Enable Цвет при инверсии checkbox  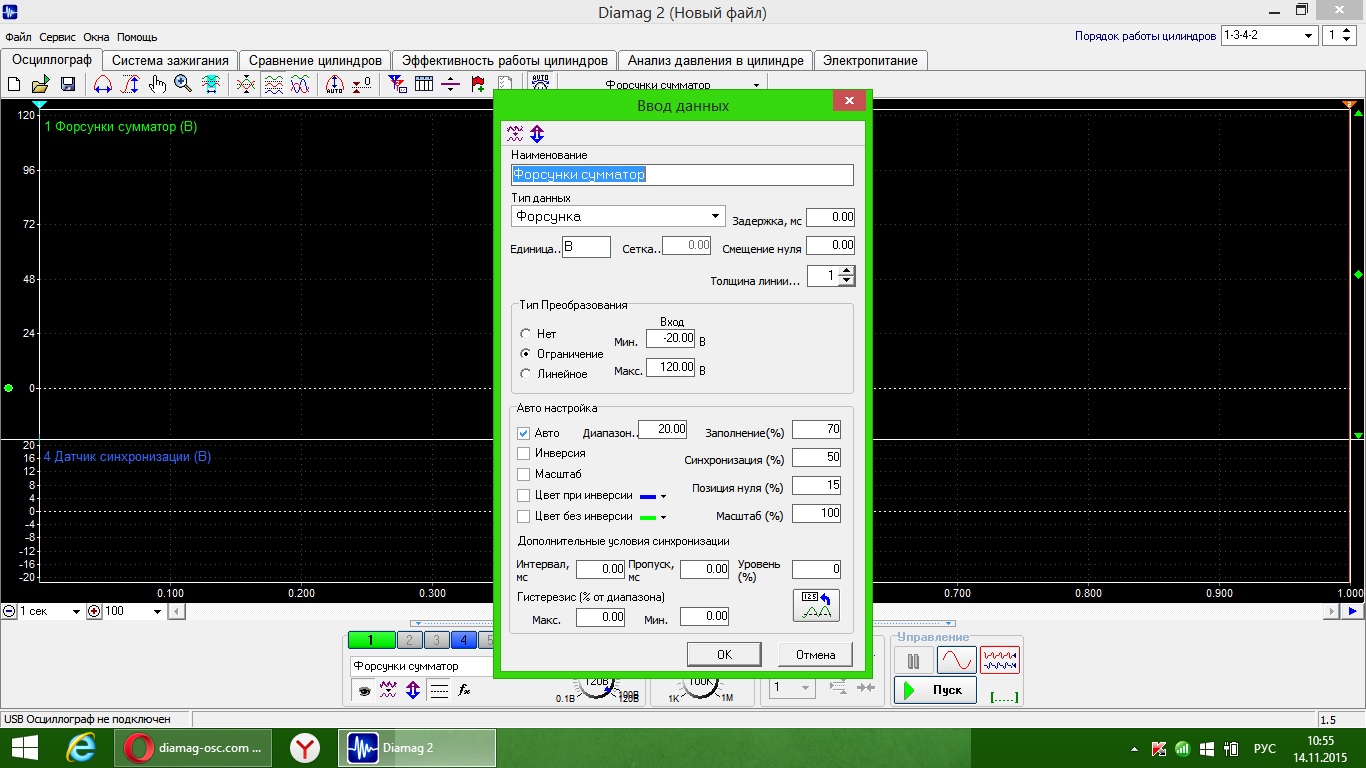pos(523,495)
